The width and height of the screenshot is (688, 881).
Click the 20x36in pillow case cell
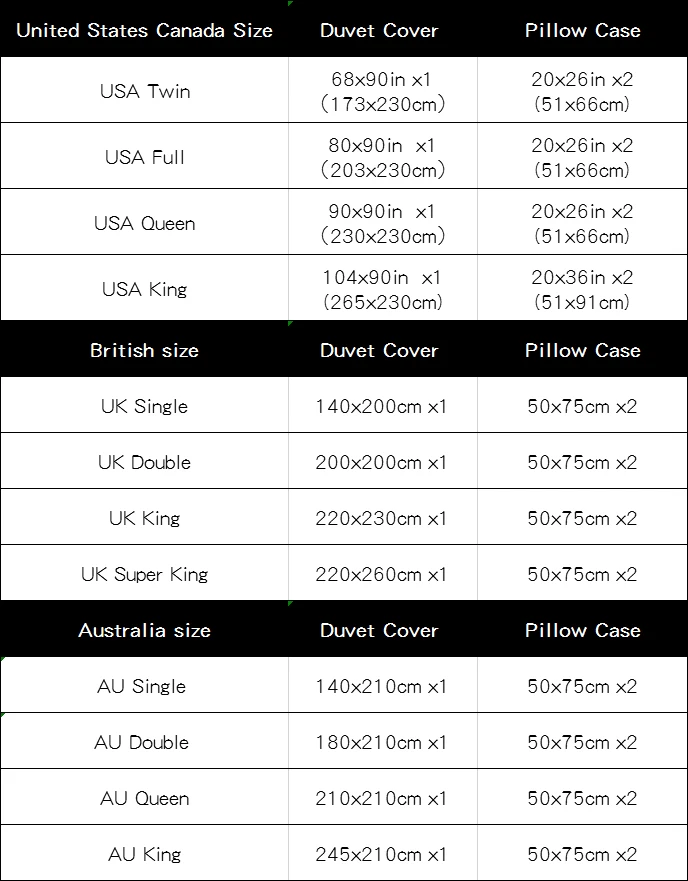pos(582,289)
